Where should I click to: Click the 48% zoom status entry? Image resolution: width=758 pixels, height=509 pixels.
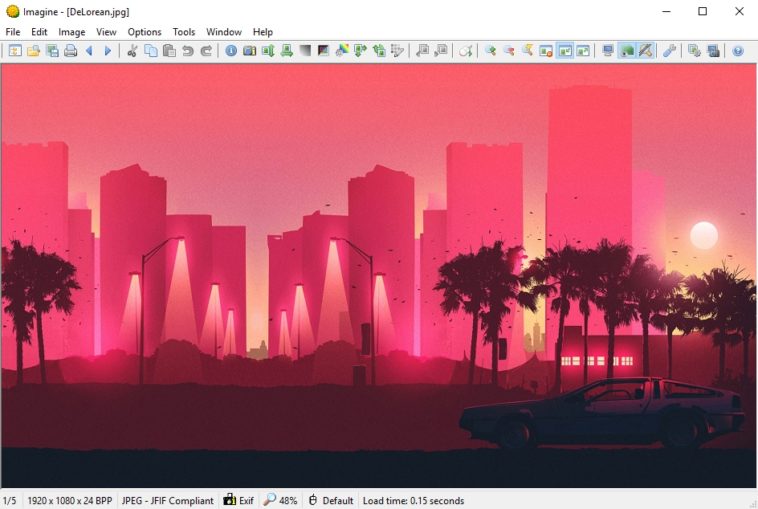coord(280,500)
